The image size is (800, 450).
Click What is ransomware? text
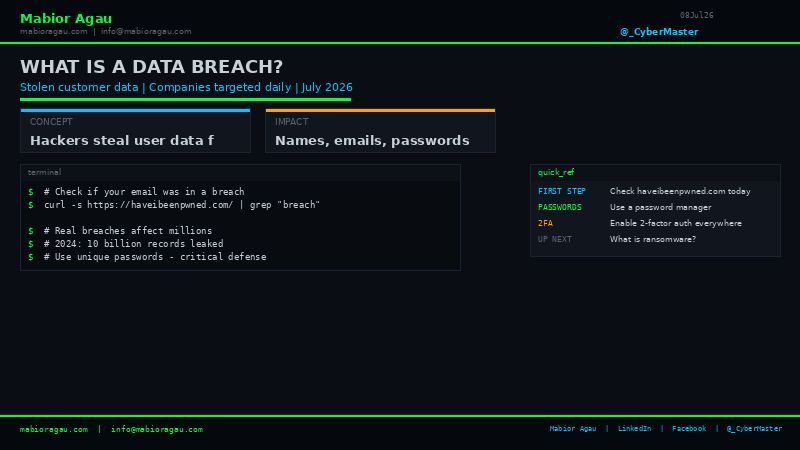click(653, 239)
